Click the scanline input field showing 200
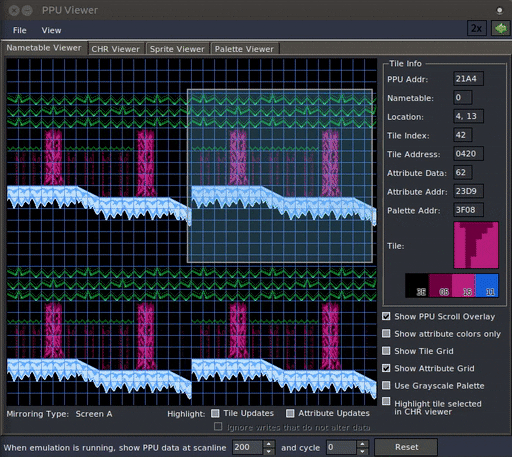 coord(248,447)
